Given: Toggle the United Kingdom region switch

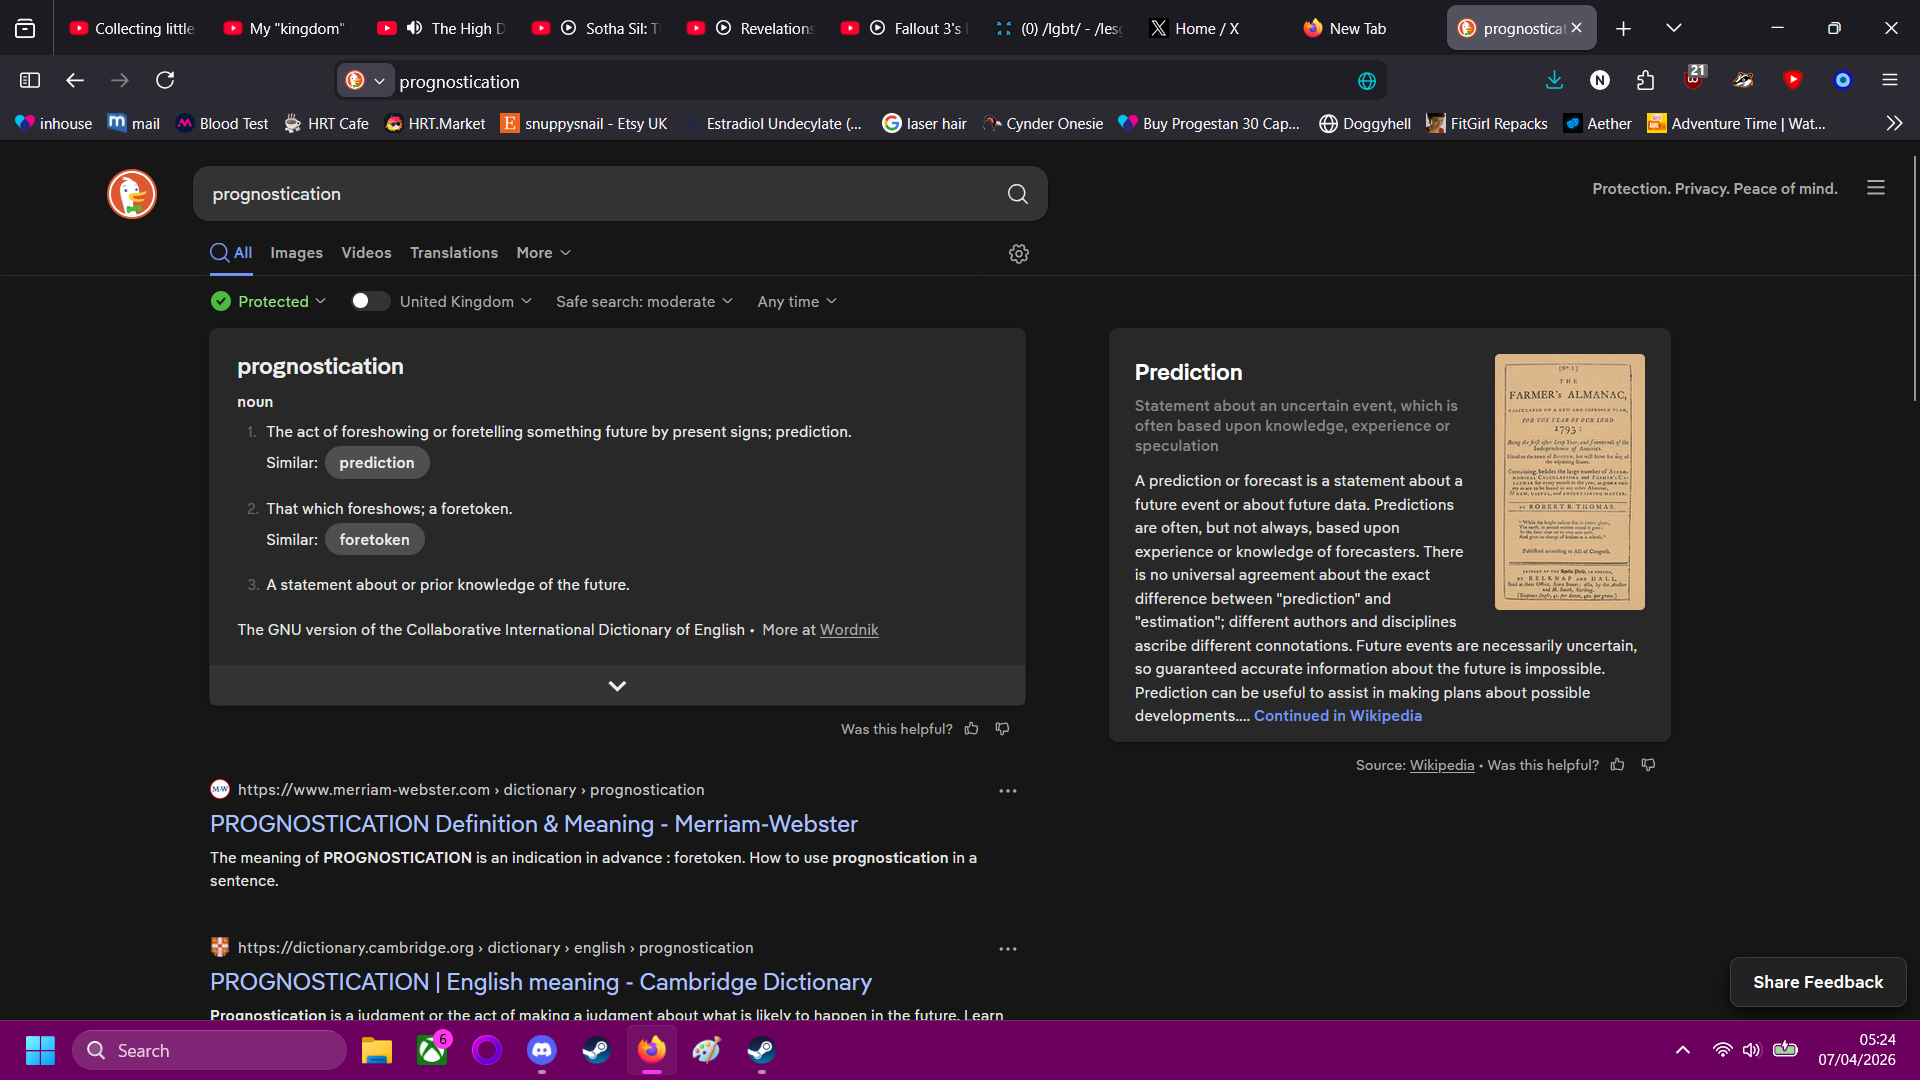Looking at the screenshot, I should pyautogui.click(x=369, y=301).
